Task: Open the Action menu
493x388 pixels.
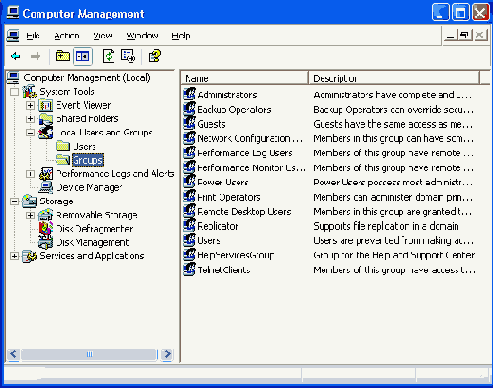Action: 67,35
